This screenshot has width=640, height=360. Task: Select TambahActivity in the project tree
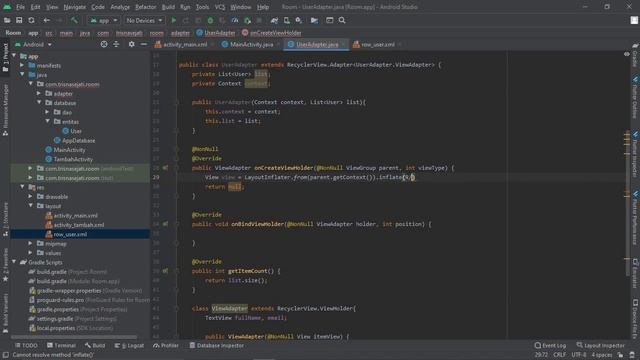pyautogui.click(x=69, y=159)
